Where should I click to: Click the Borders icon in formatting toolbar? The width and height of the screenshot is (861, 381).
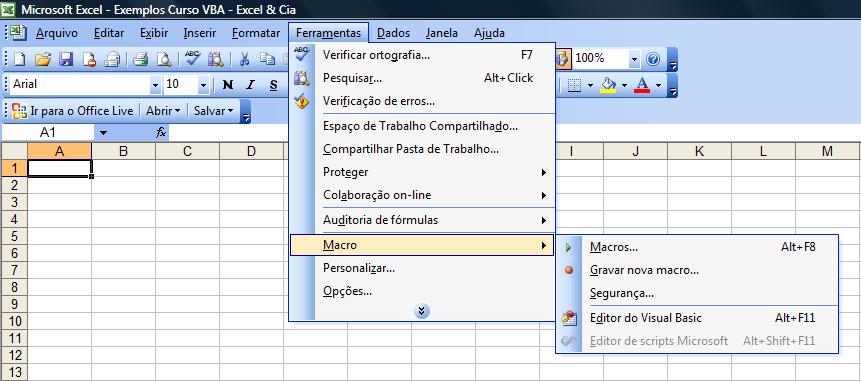pos(574,85)
